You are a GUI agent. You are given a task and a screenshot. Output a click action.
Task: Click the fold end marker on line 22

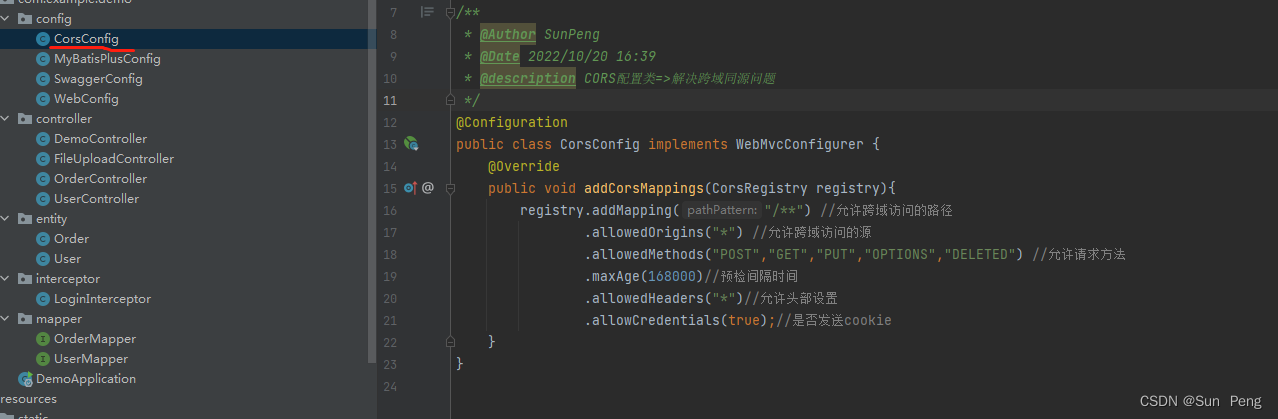(449, 342)
